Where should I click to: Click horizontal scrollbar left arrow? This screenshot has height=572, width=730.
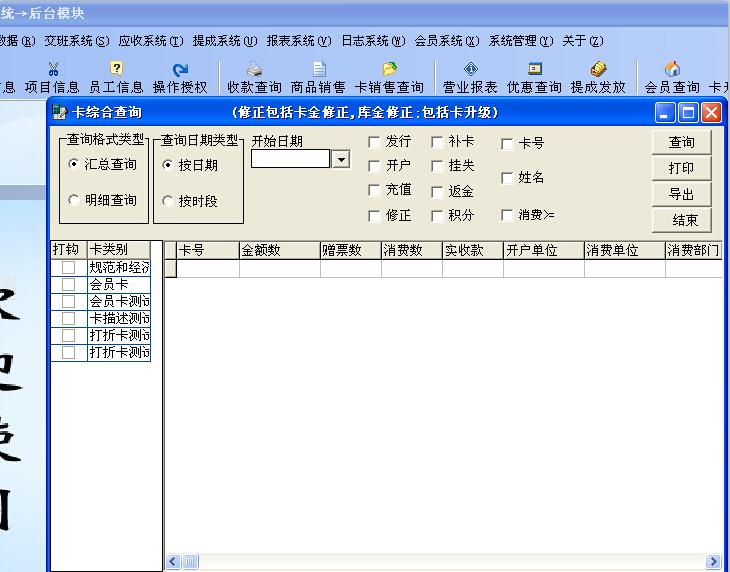pyautogui.click(x=173, y=562)
